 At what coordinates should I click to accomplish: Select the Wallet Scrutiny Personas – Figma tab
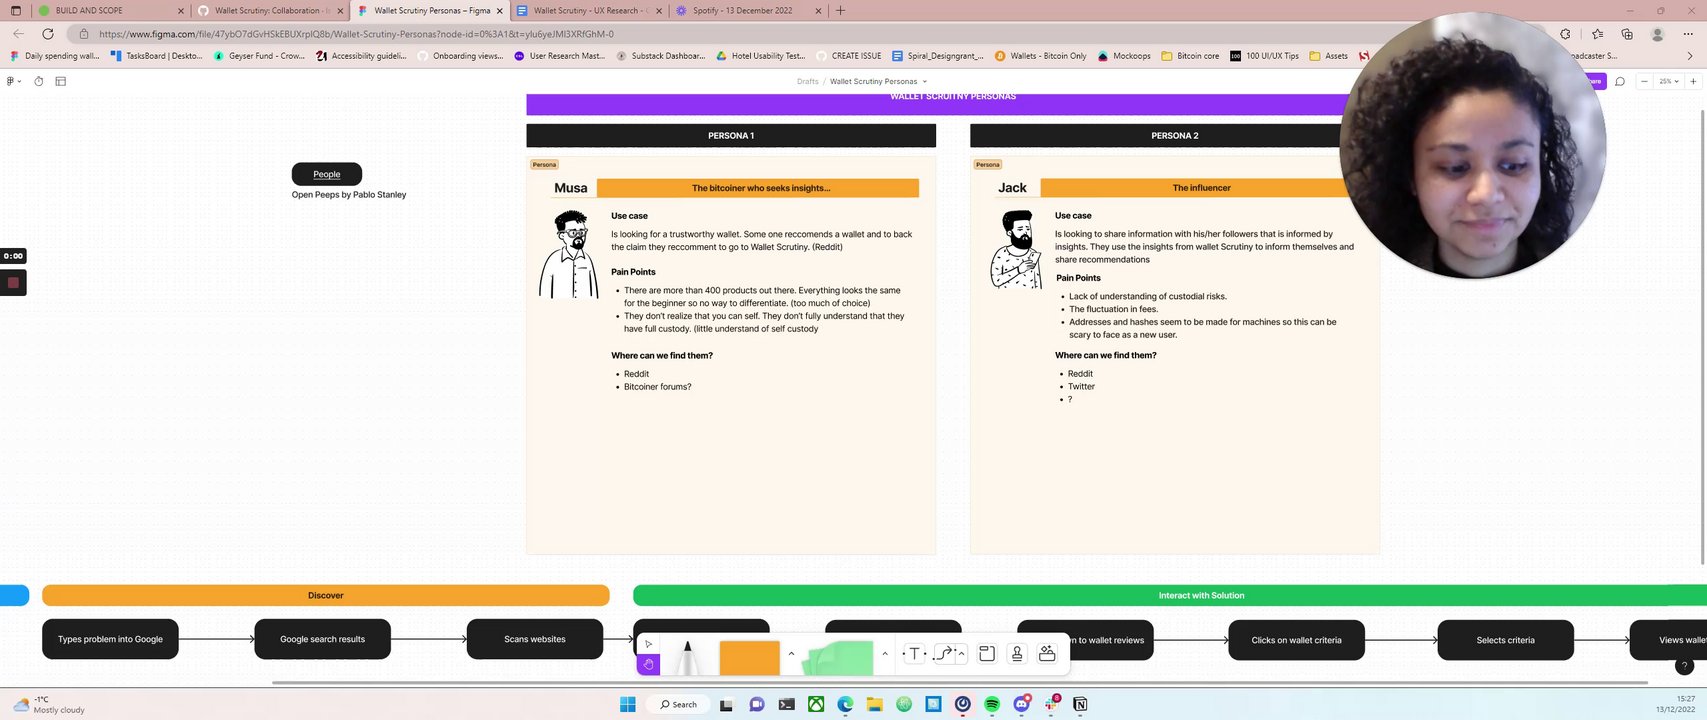click(430, 10)
